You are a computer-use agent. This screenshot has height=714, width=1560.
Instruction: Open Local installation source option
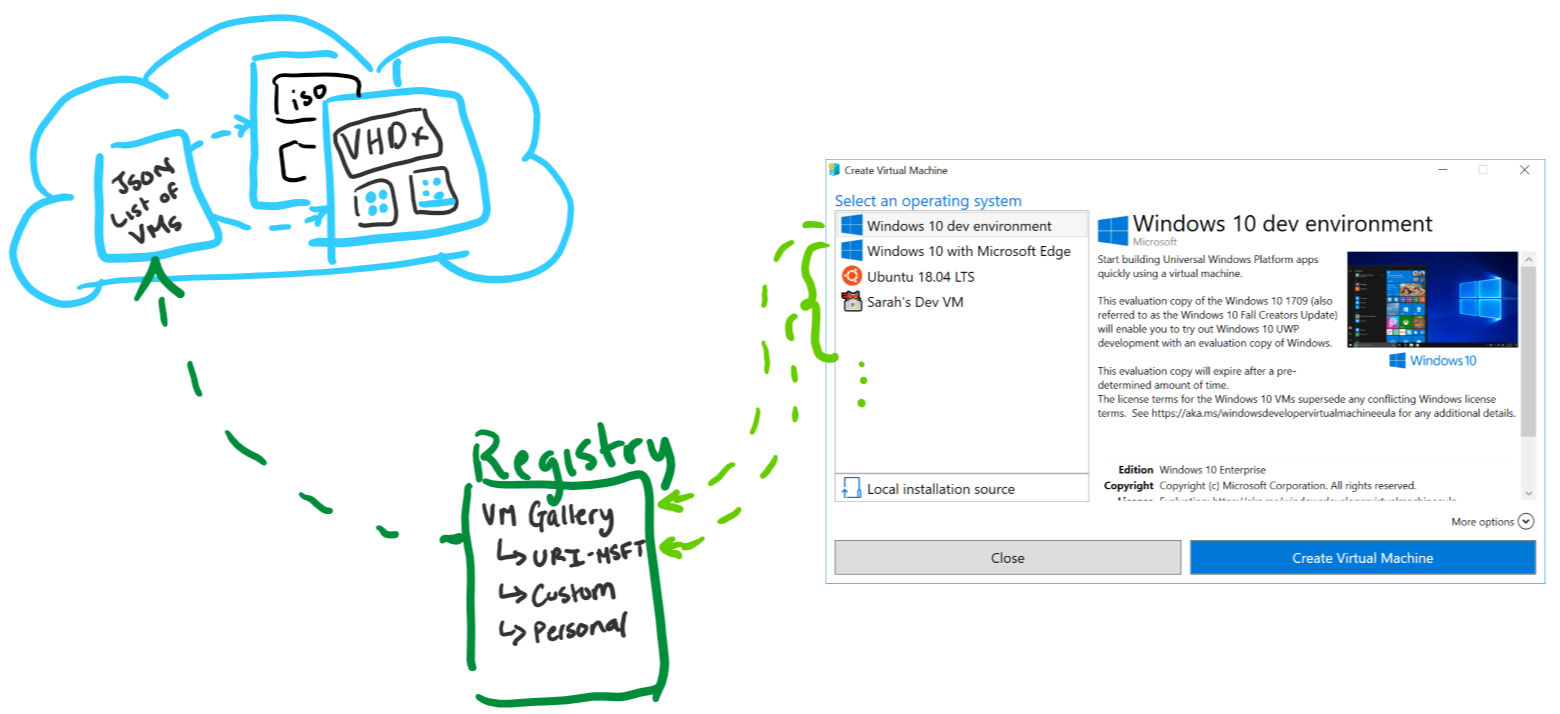tap(962, 488)
